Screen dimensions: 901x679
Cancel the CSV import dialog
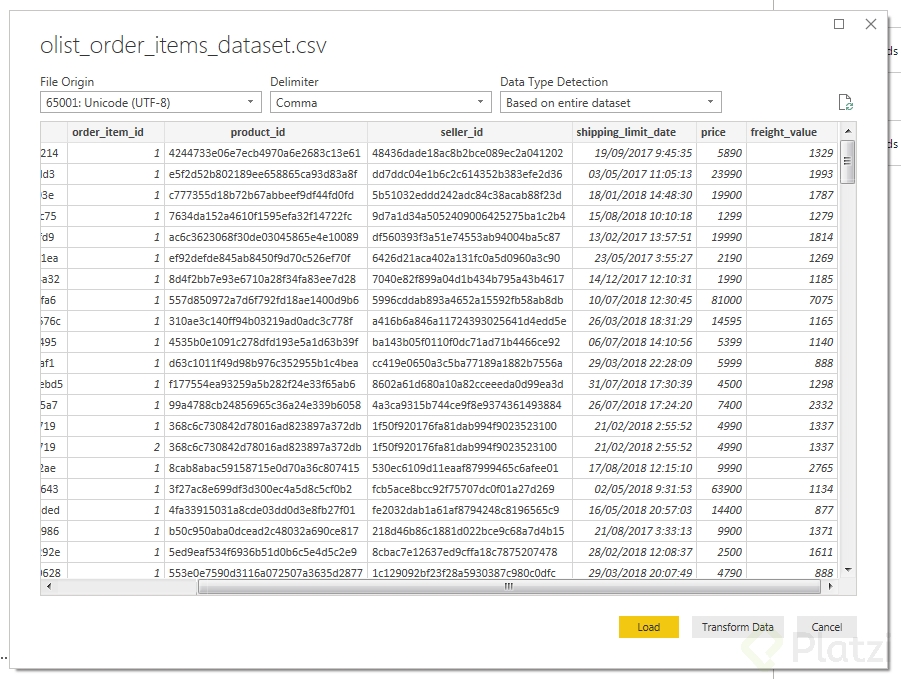pos(826,627)
